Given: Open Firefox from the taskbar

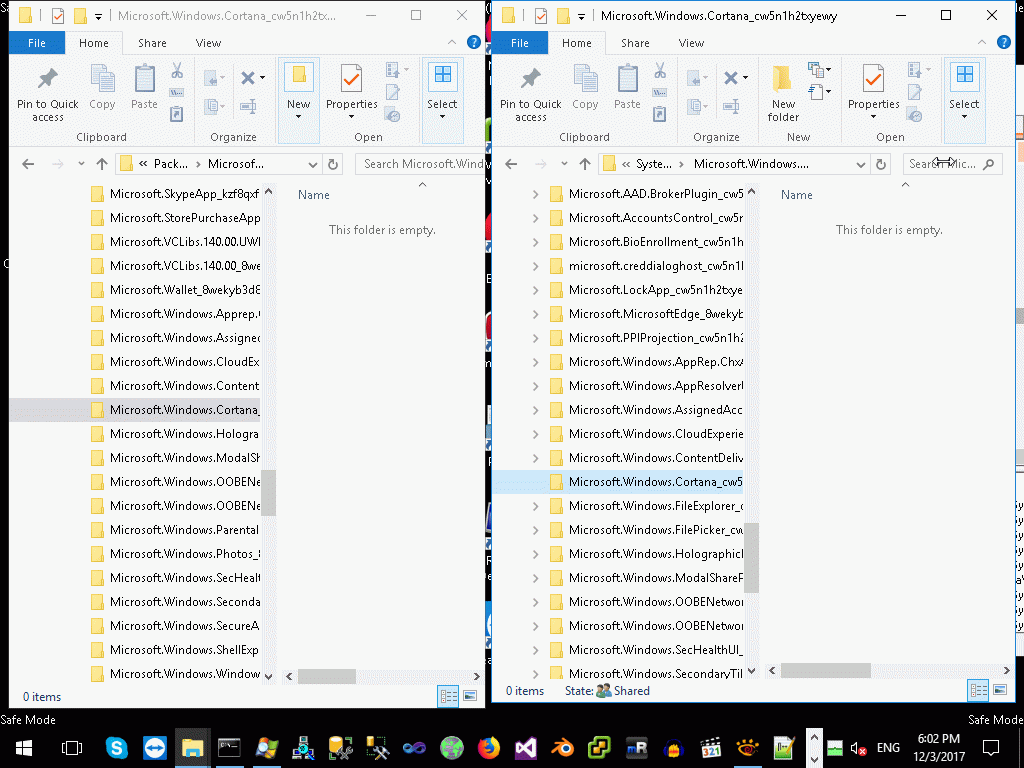Looking at the screenshot, I should (x=488, y=748).
